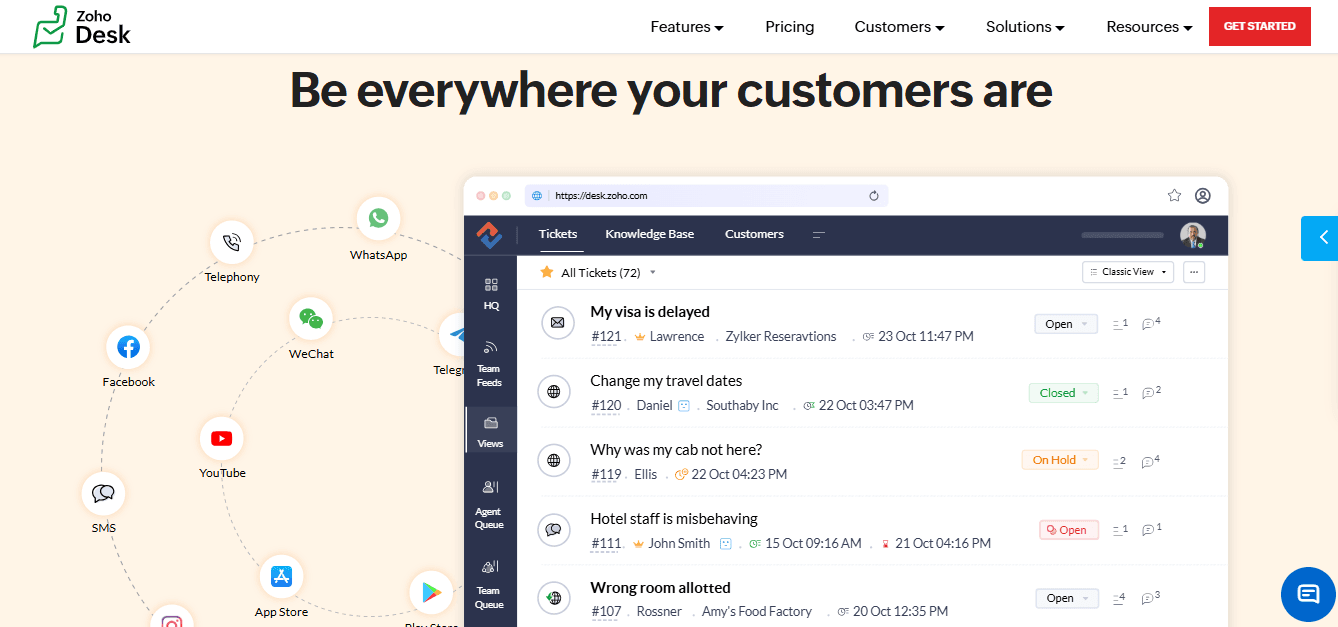Open the Telephony channel icon
This screenshot has height=627, width=1338.
tap(232, 242)
